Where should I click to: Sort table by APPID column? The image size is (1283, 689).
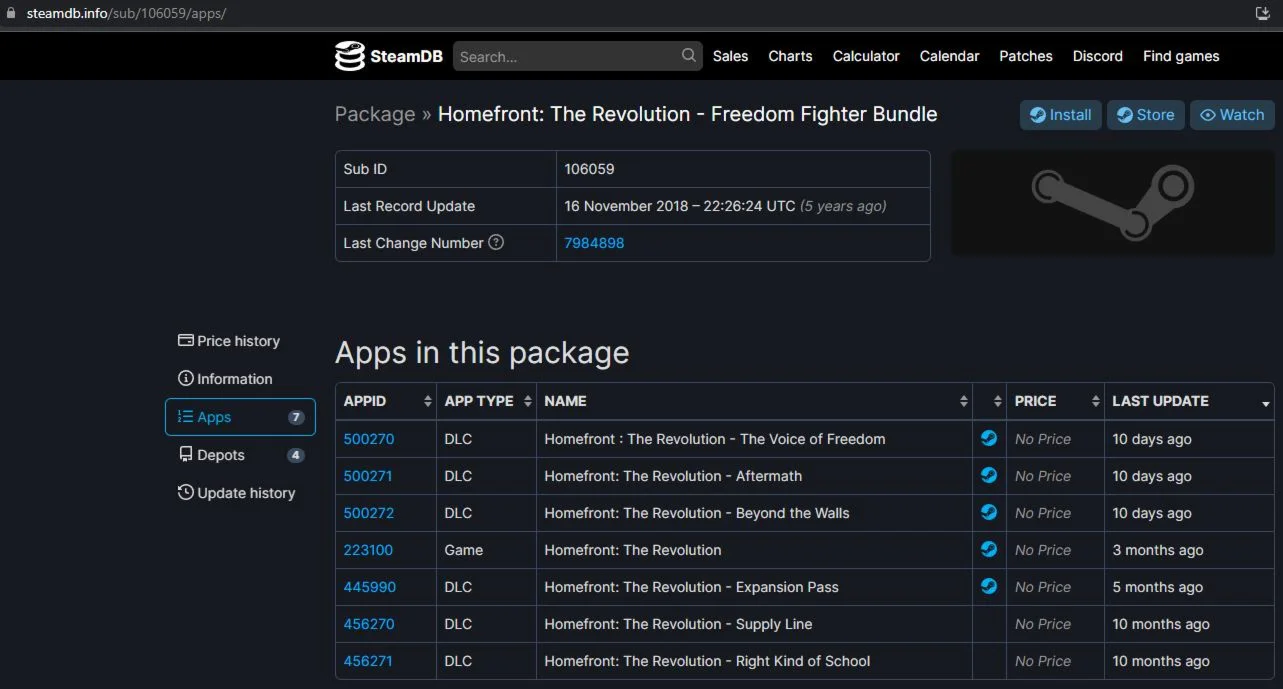point(387,401)
